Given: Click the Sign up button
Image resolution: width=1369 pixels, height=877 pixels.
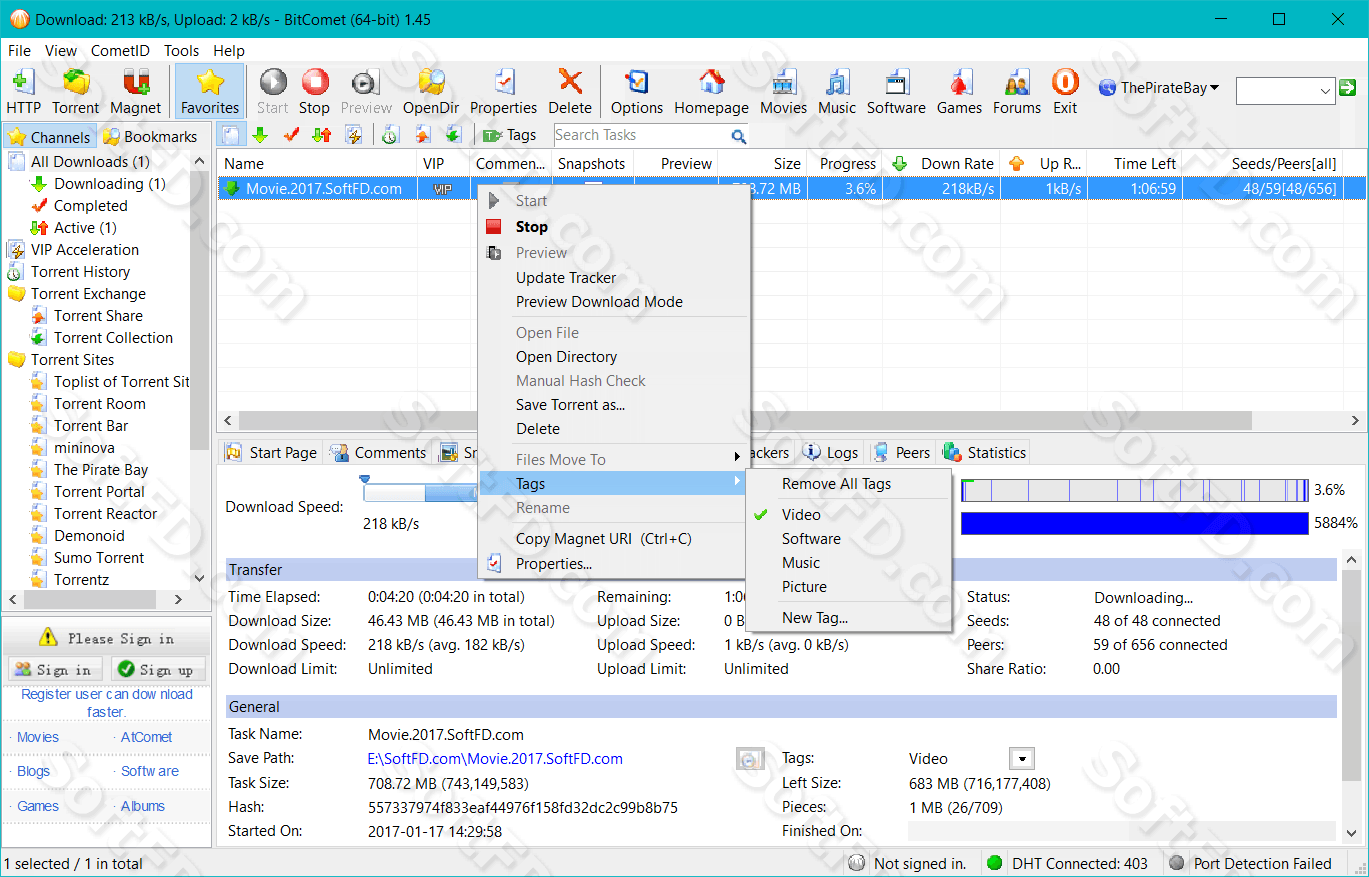Looking at the screenshot, I should [x=158, y=670].
